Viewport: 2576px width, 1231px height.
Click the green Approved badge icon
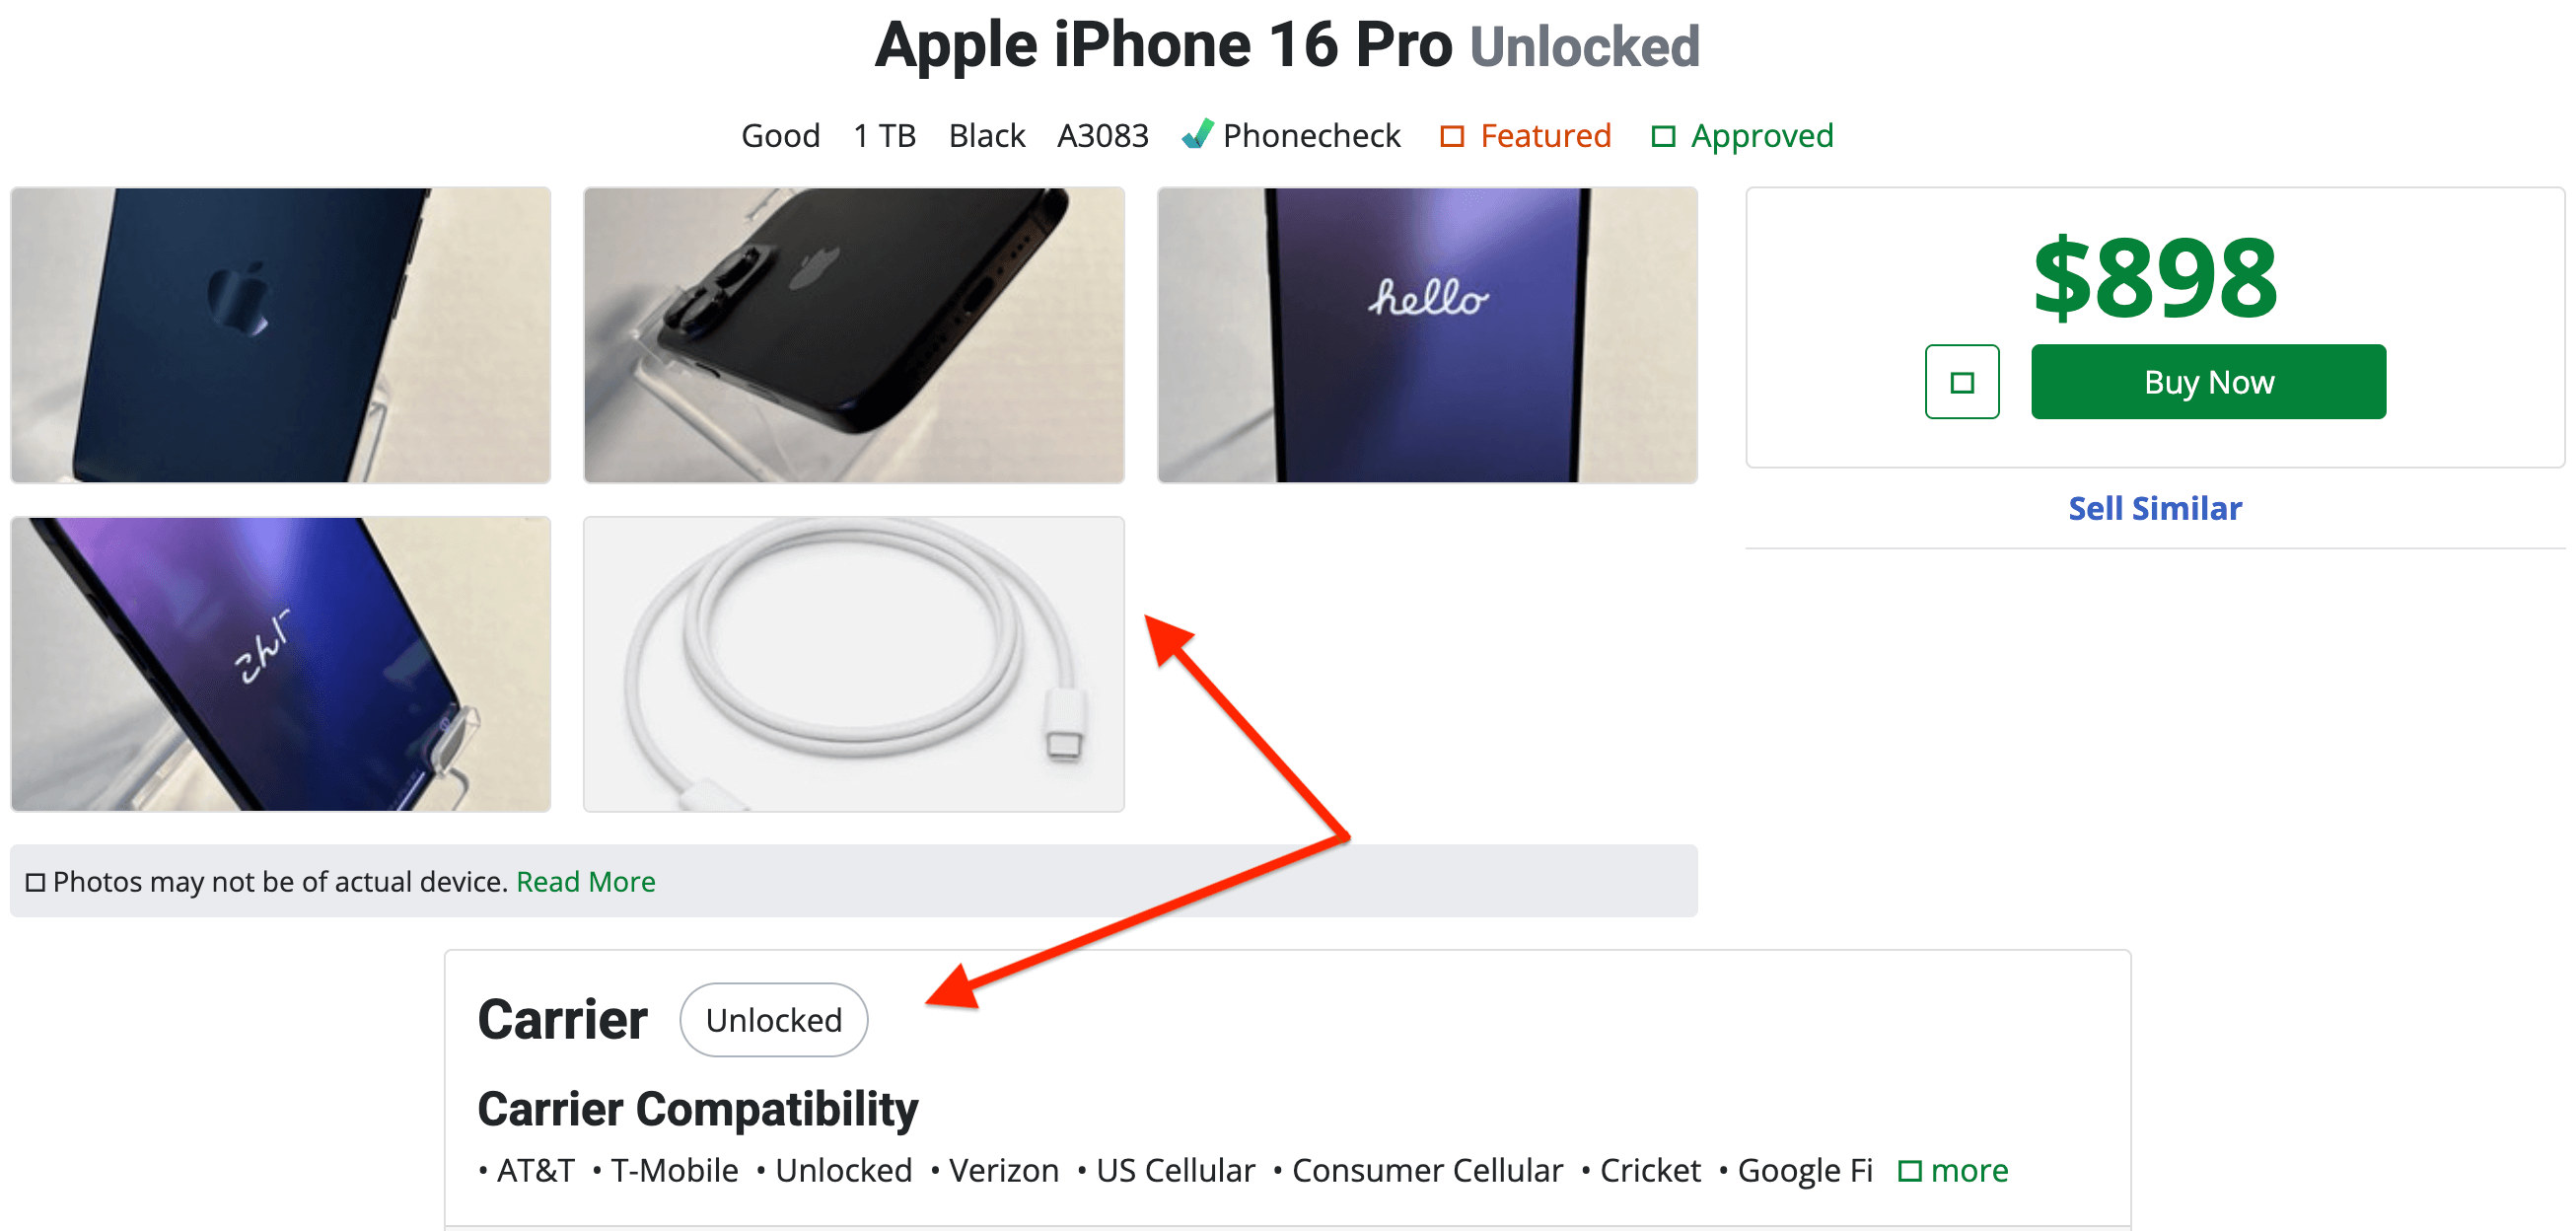pos(1662,136)
